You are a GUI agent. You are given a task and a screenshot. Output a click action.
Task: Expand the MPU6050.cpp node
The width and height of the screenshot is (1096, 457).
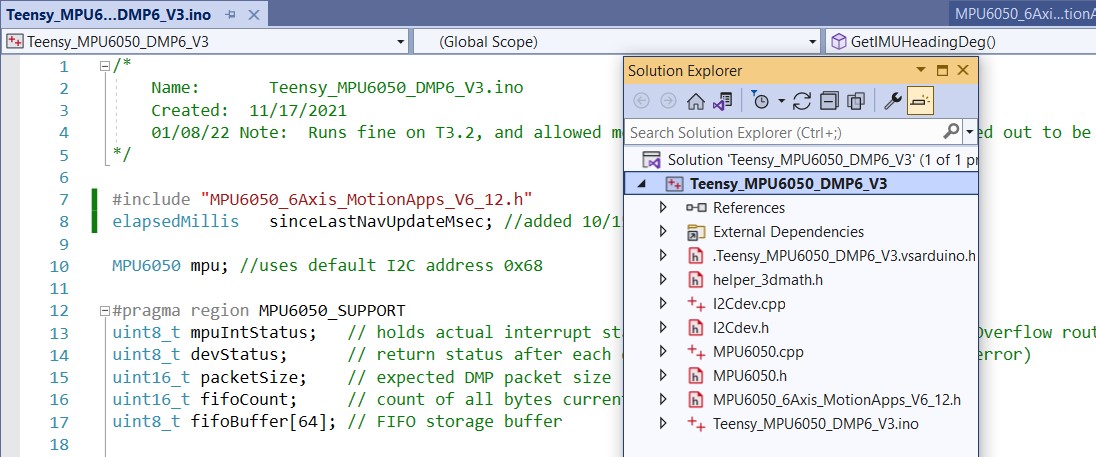pos(663,351)
